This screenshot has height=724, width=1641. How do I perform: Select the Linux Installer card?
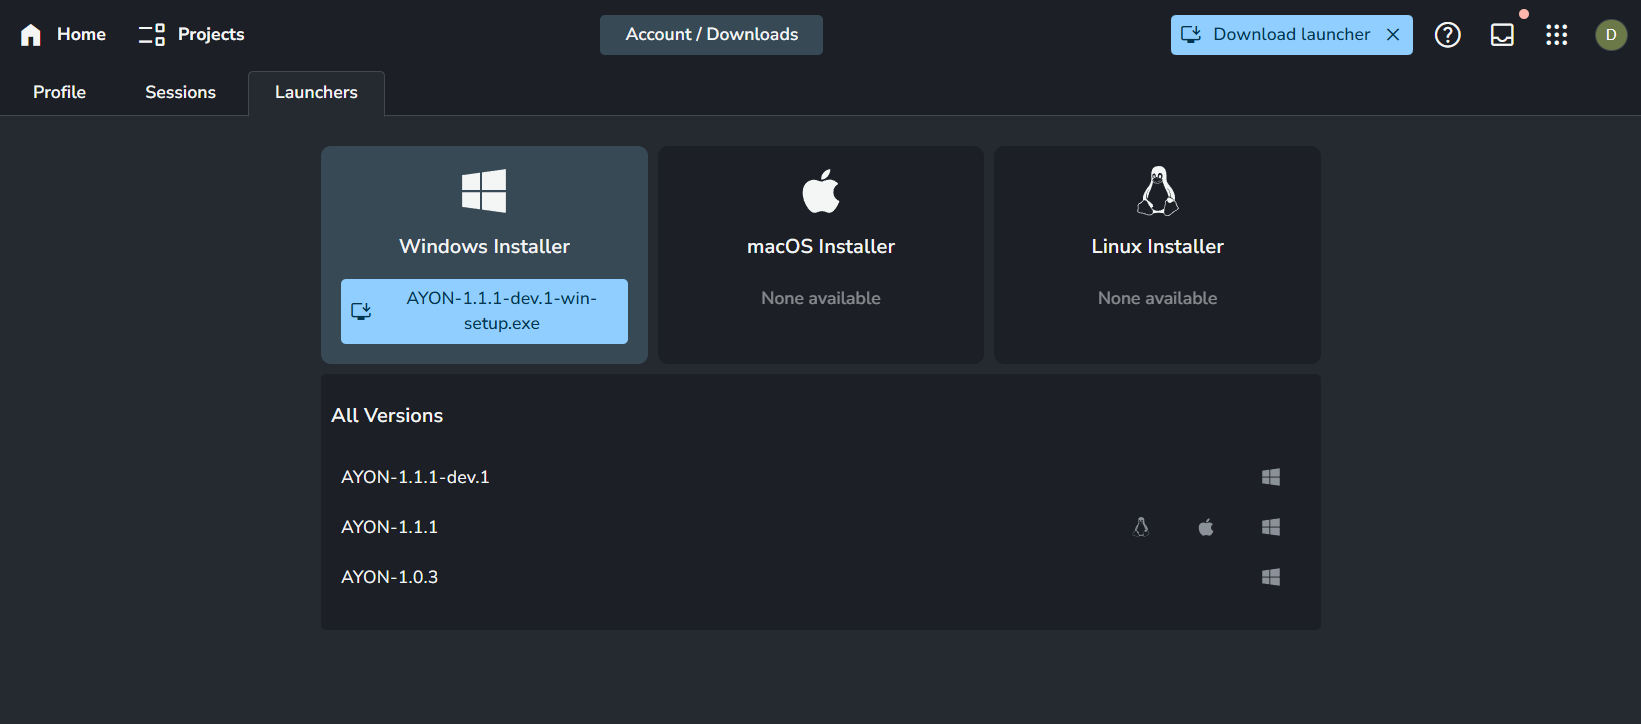[1157, 254]
